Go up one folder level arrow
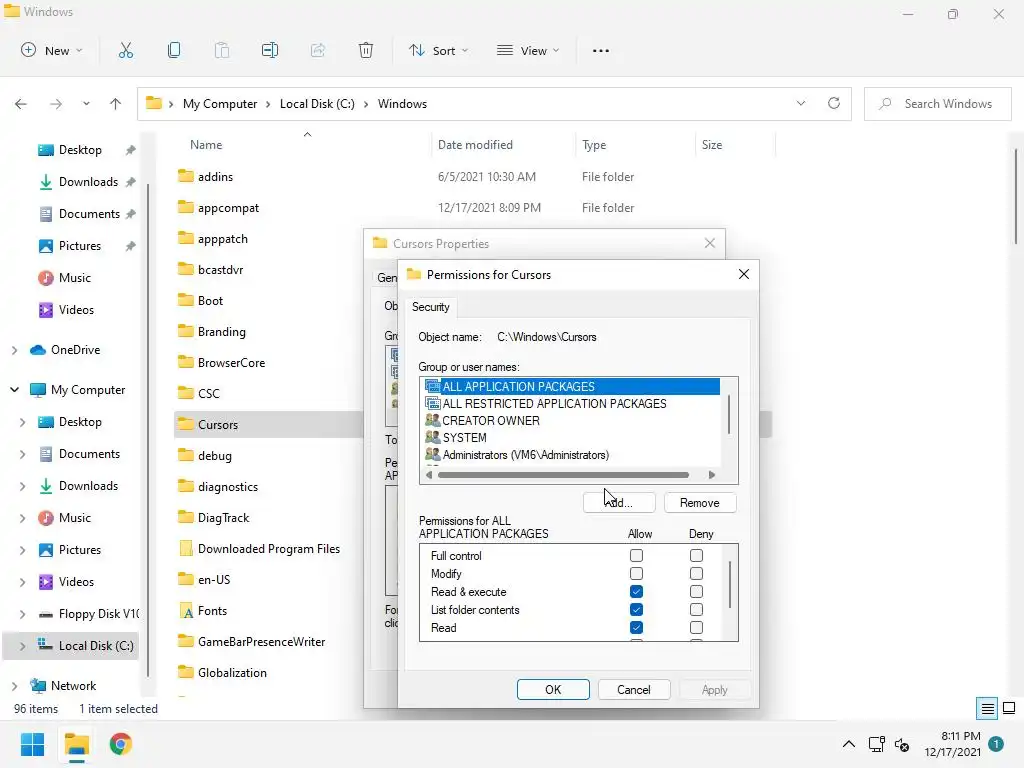 pos(116,104)
